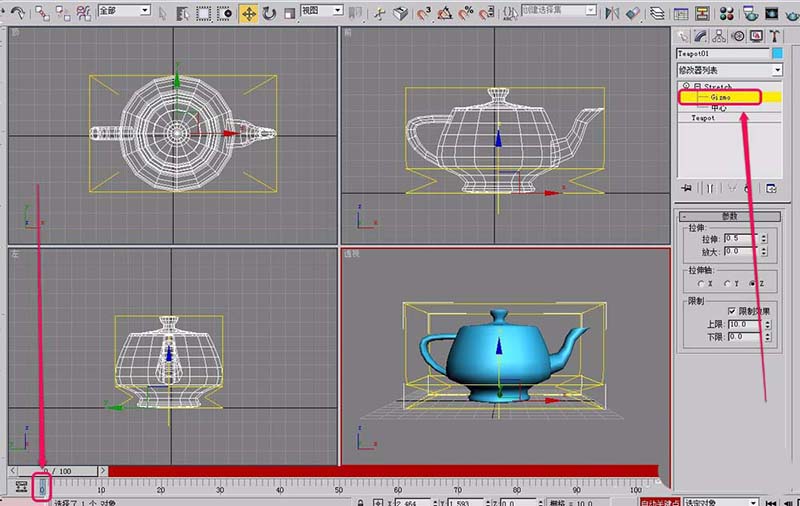Switch to the Create command panel tab
Screen dimensions: 800x506
pos(682,36)
